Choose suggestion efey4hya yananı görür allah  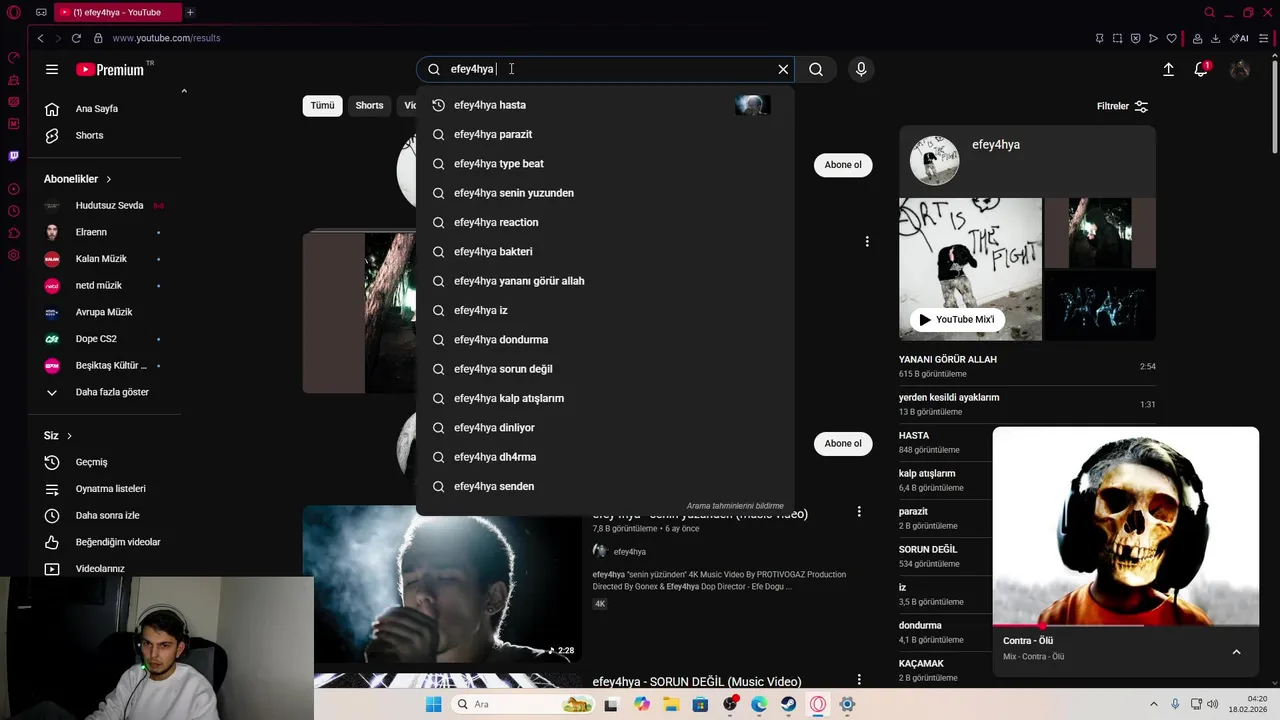click(x=605, y=281)
